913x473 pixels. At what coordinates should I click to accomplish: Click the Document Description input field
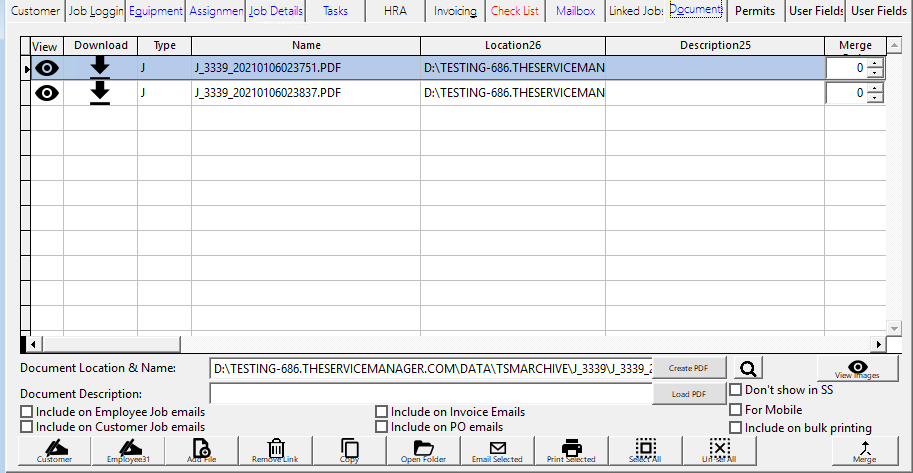click(431, 394)
